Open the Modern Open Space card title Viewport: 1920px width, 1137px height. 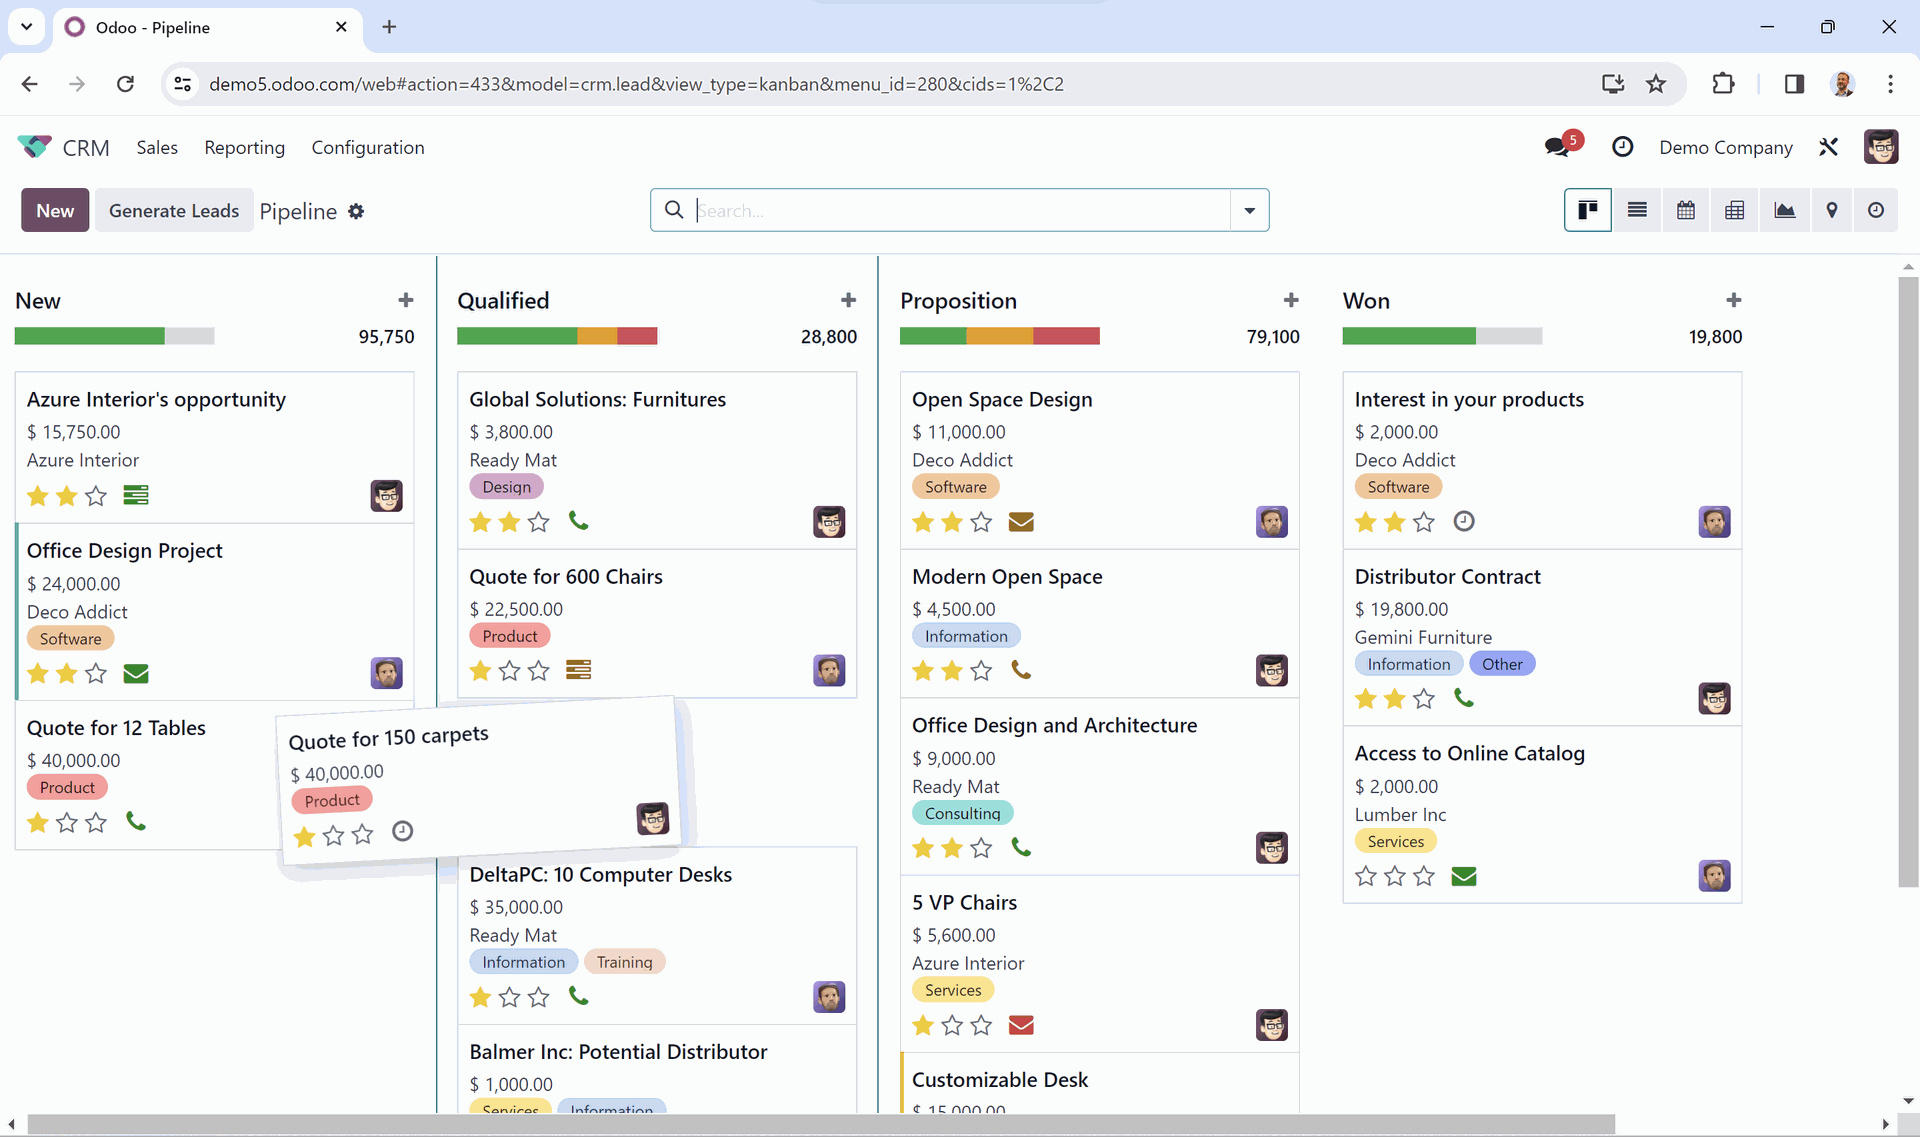1007,576
